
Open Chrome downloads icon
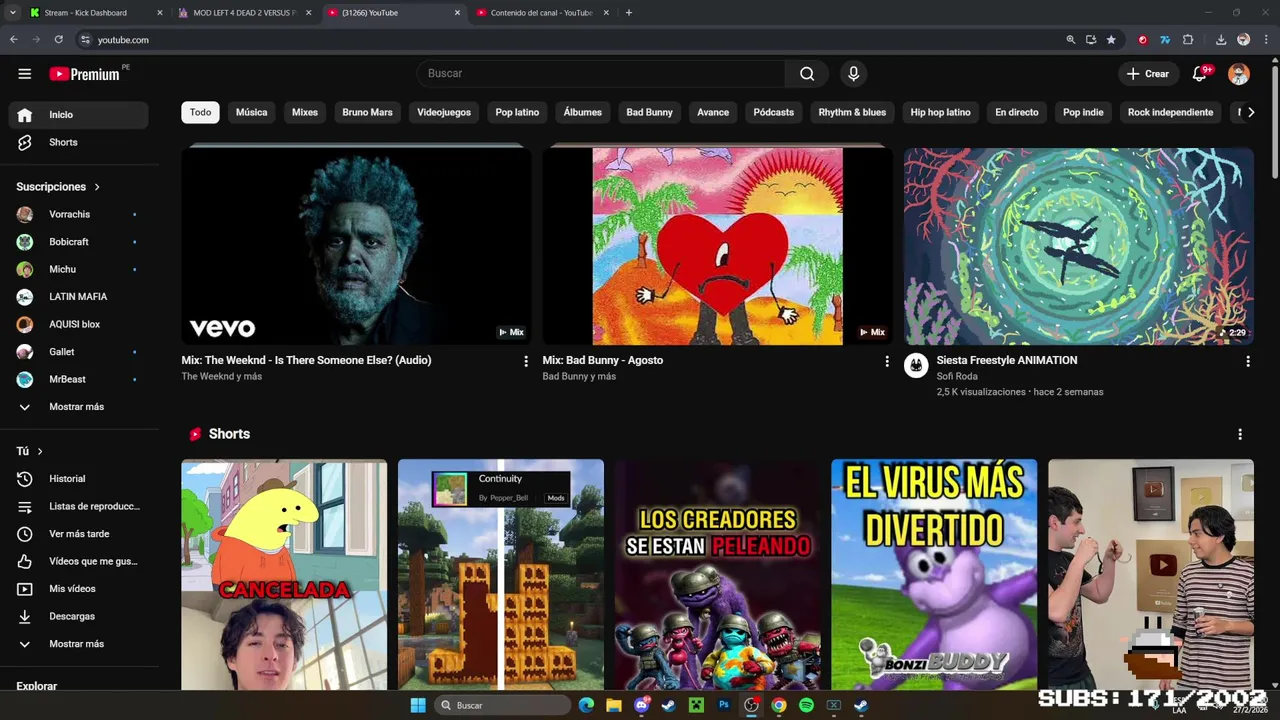(x=1221, y=40)
